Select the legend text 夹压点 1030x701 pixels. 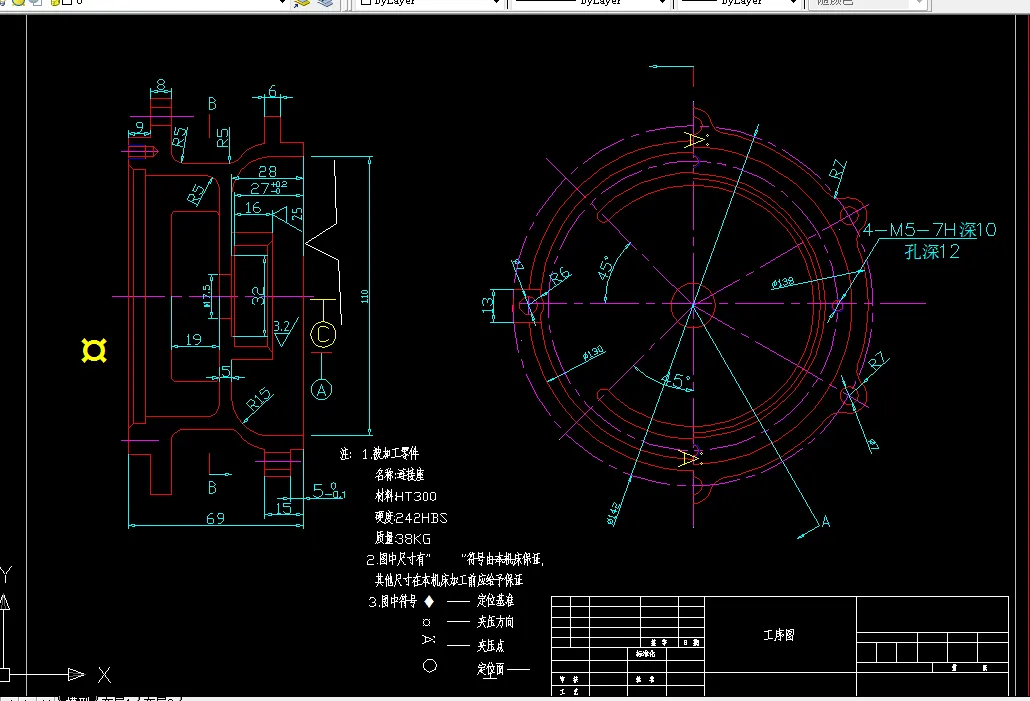491,646
